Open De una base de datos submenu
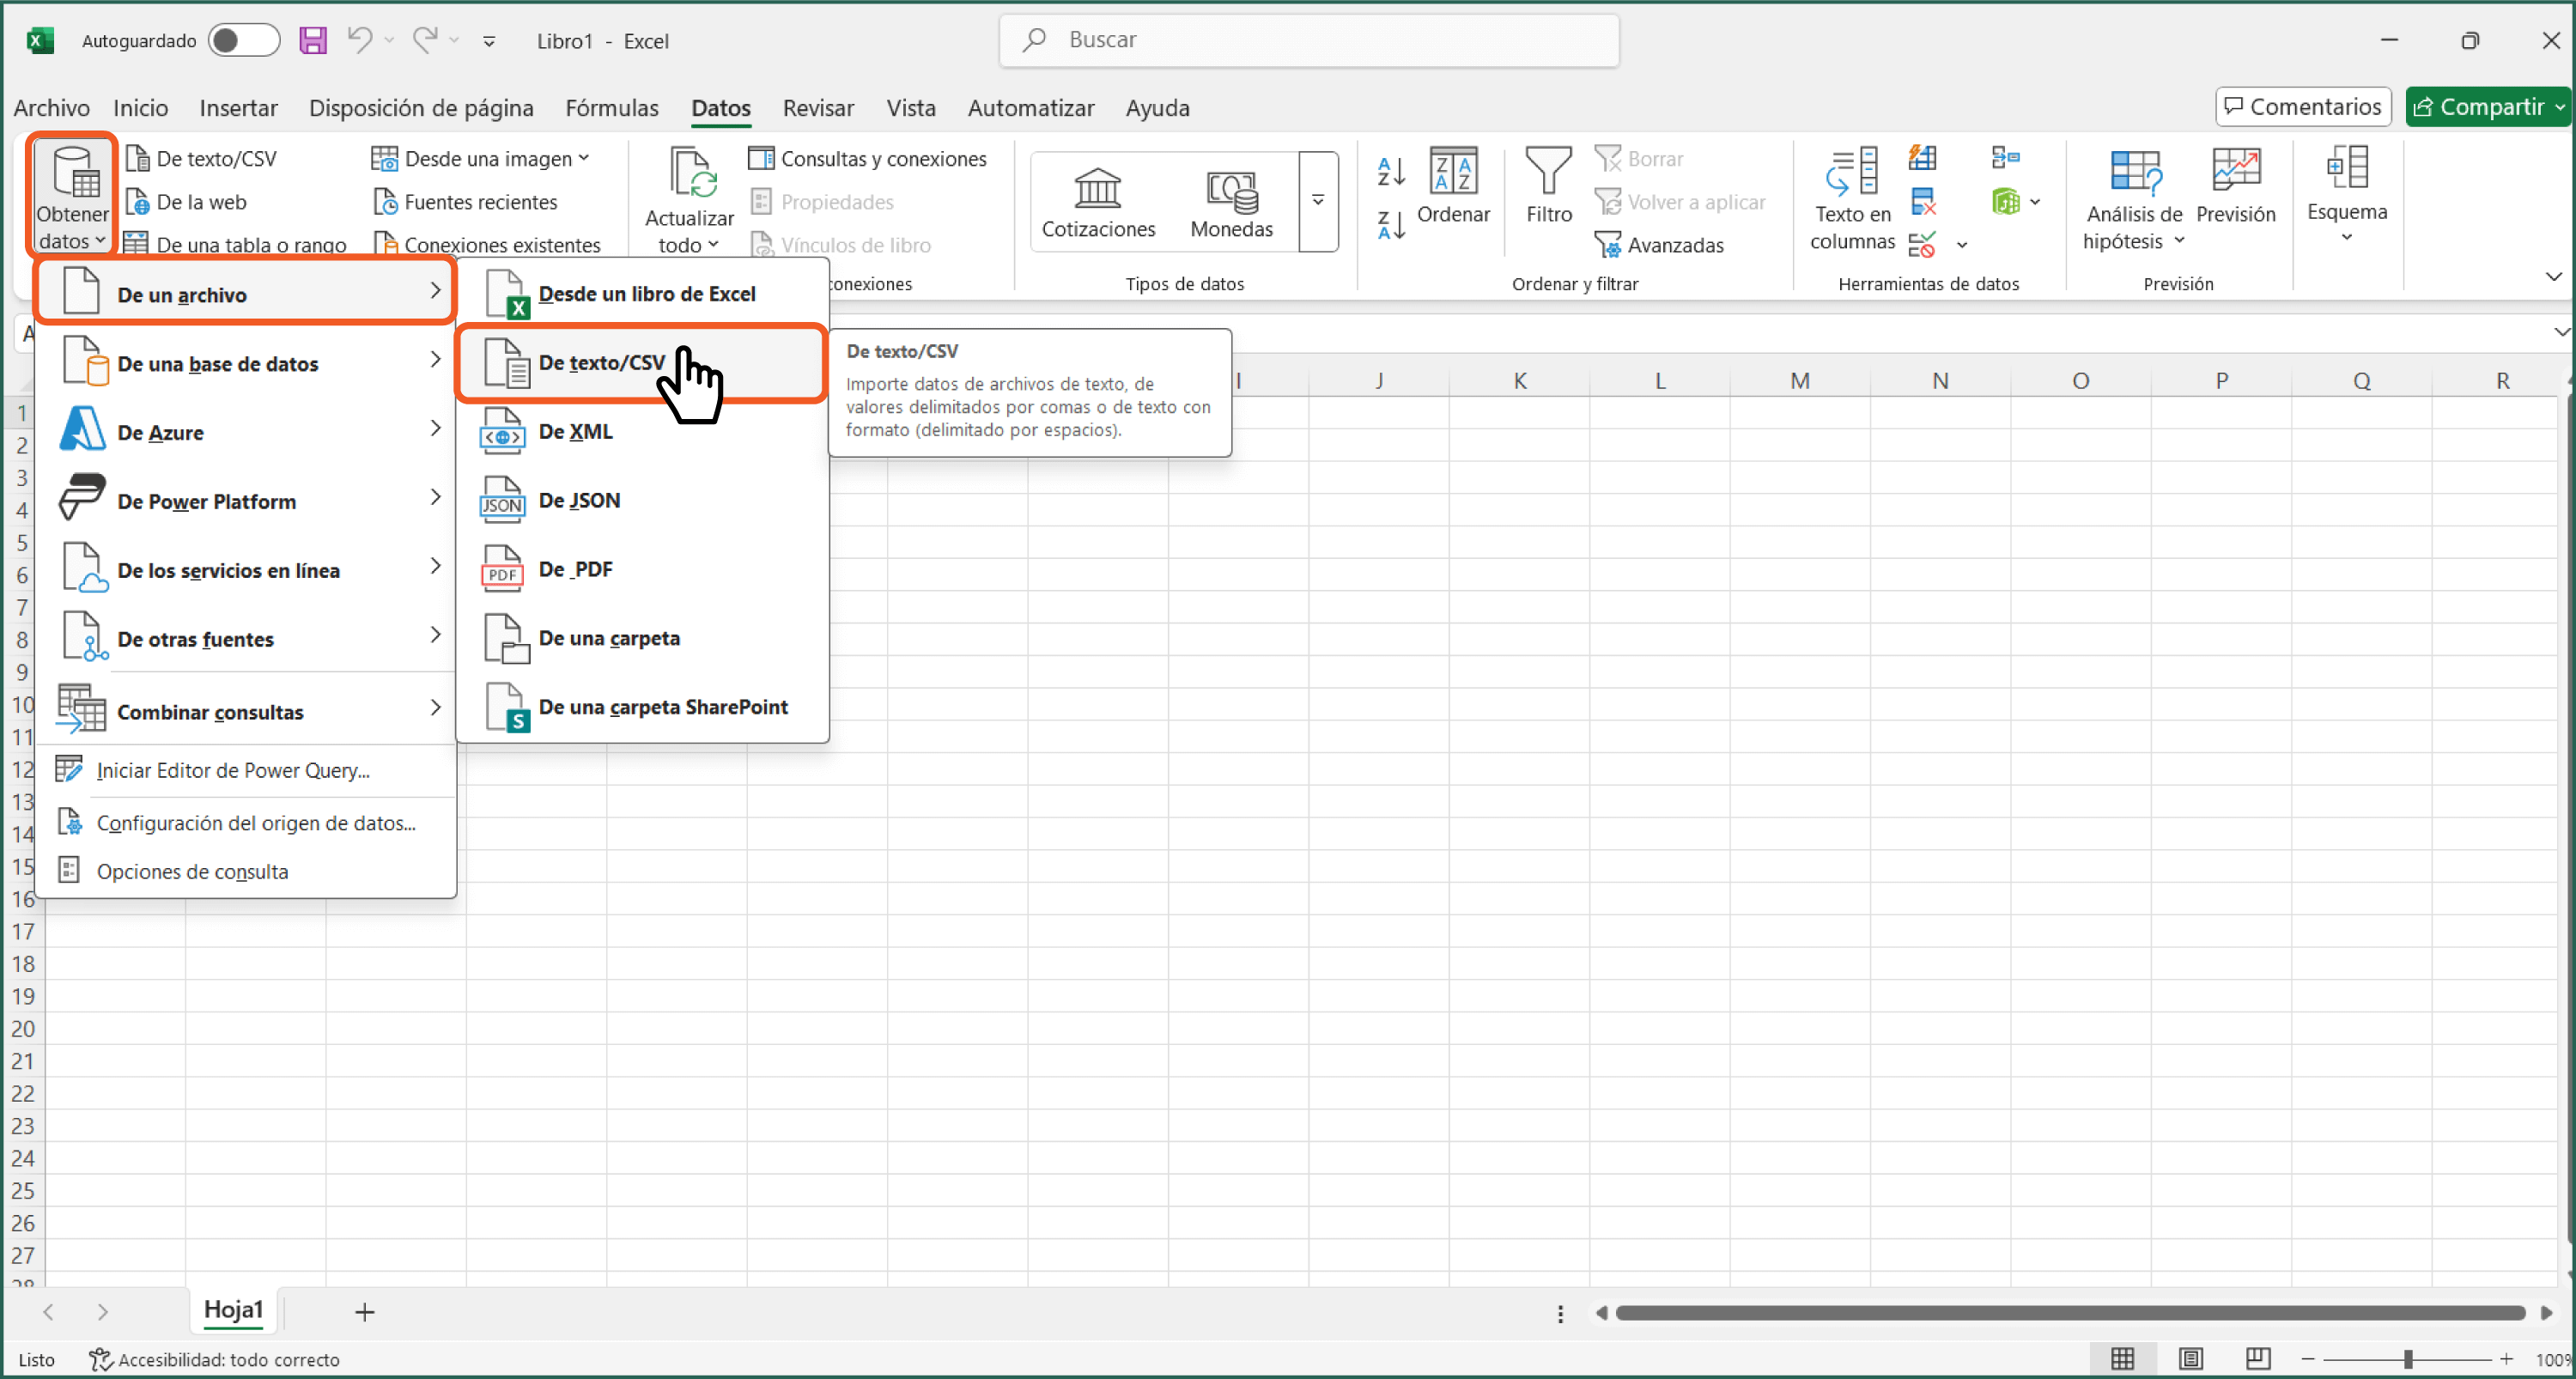The image size is (2576, 1379). pyautogui.click(x=245, y=363)
